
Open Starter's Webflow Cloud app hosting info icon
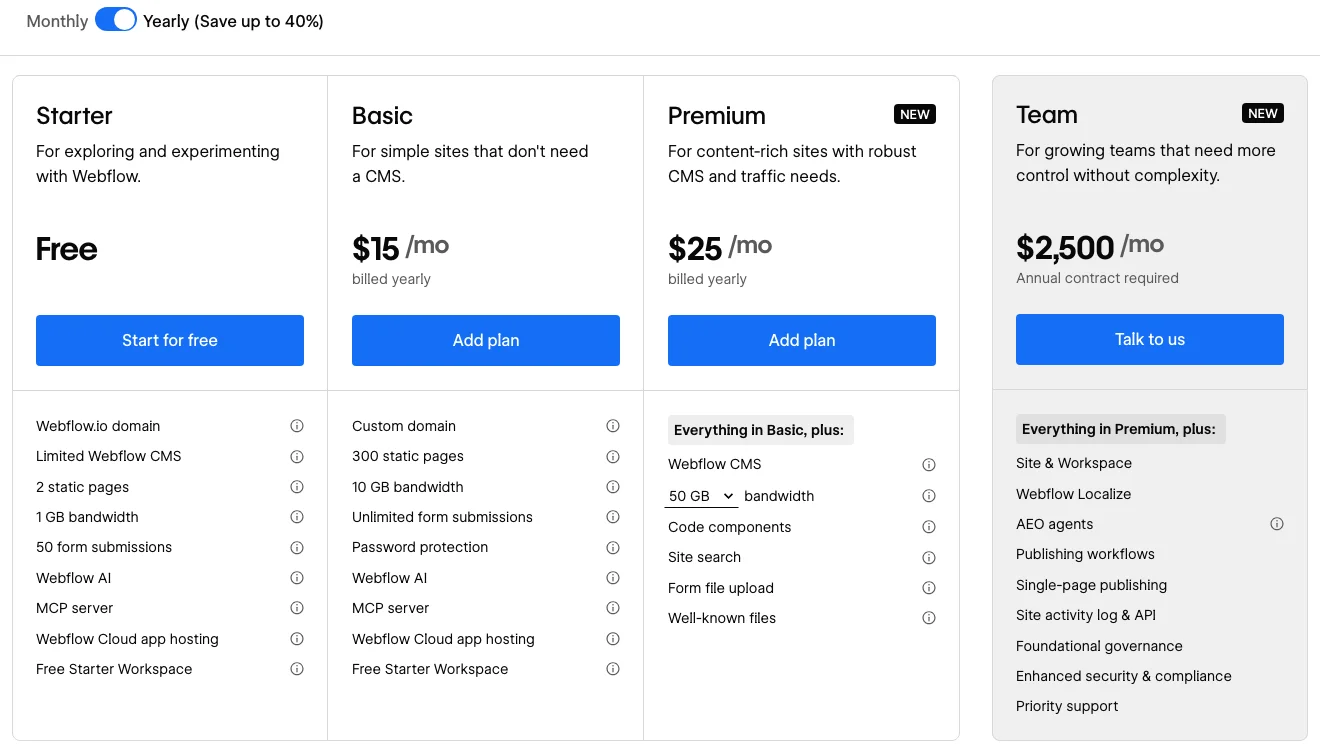pos(297,639)
